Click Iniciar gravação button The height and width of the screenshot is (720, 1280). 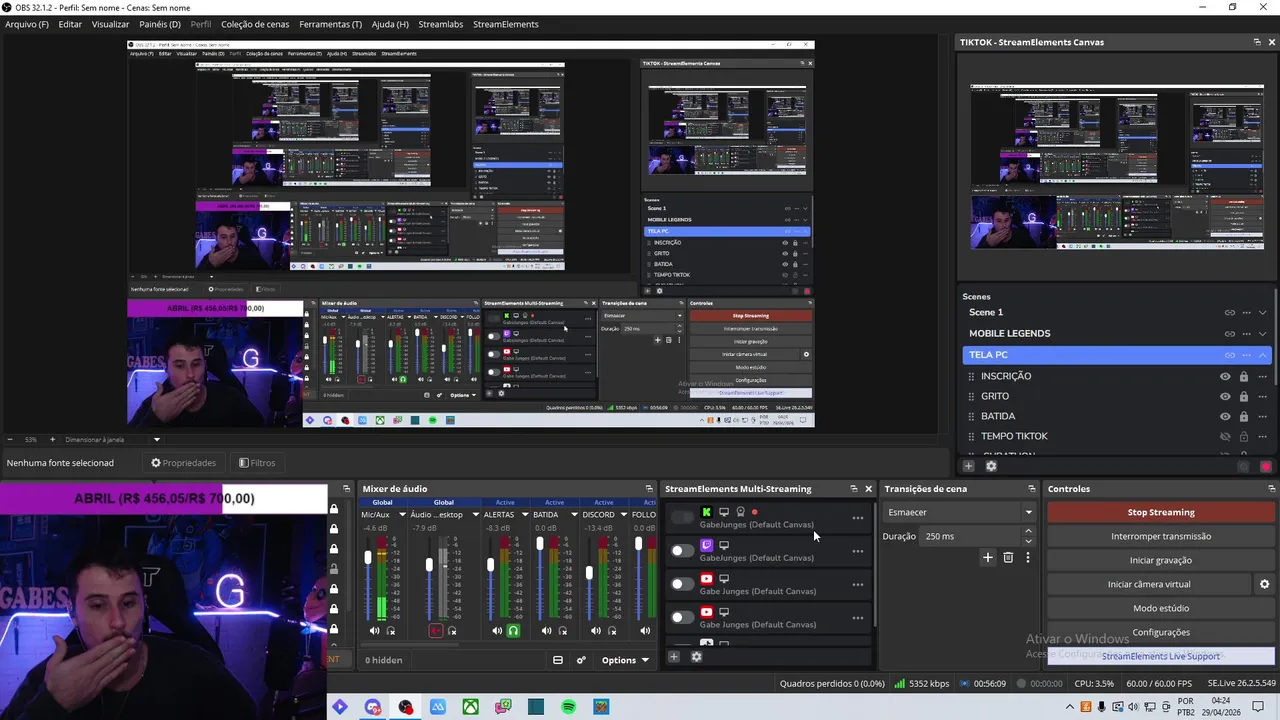1161,560
